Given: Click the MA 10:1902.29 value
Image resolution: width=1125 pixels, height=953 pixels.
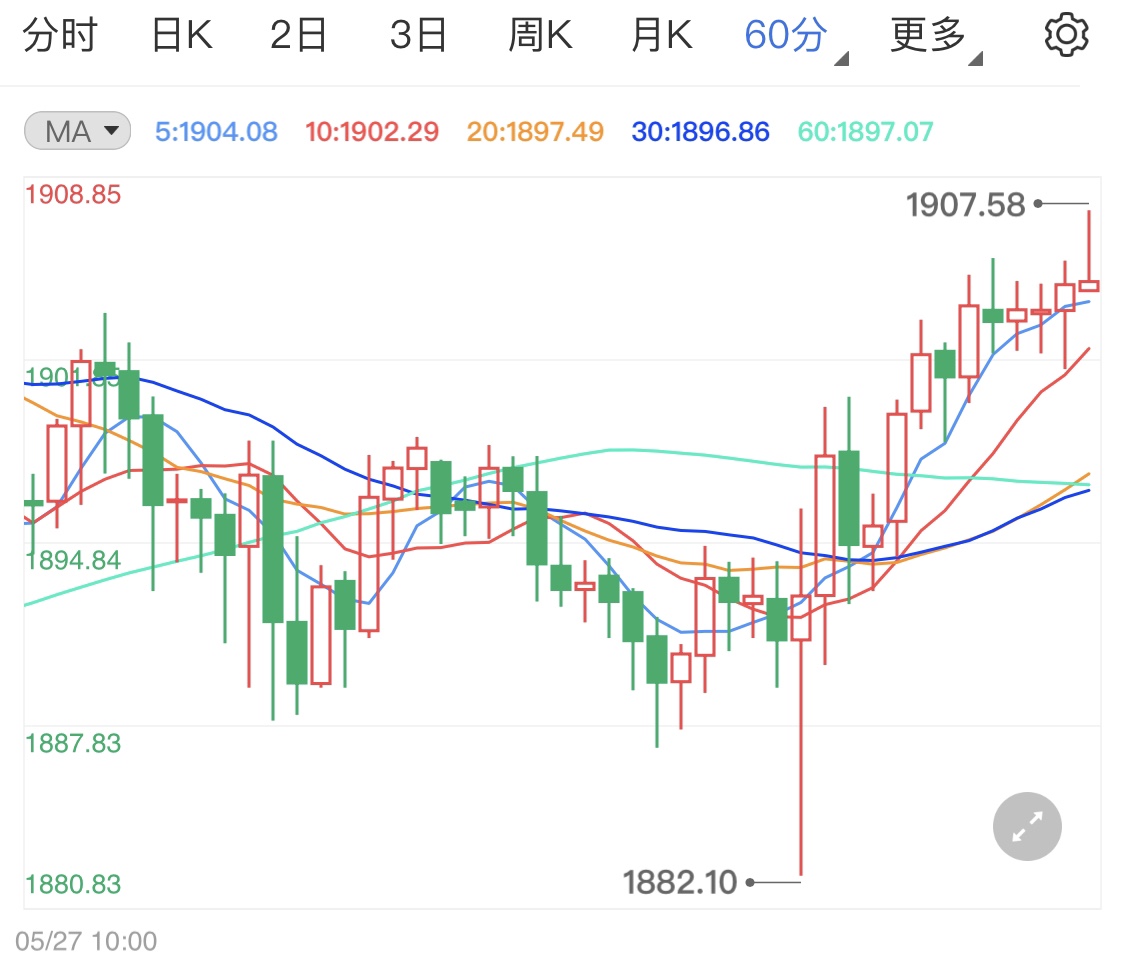Looking at the screenshot, I should [x=372, y=131].
